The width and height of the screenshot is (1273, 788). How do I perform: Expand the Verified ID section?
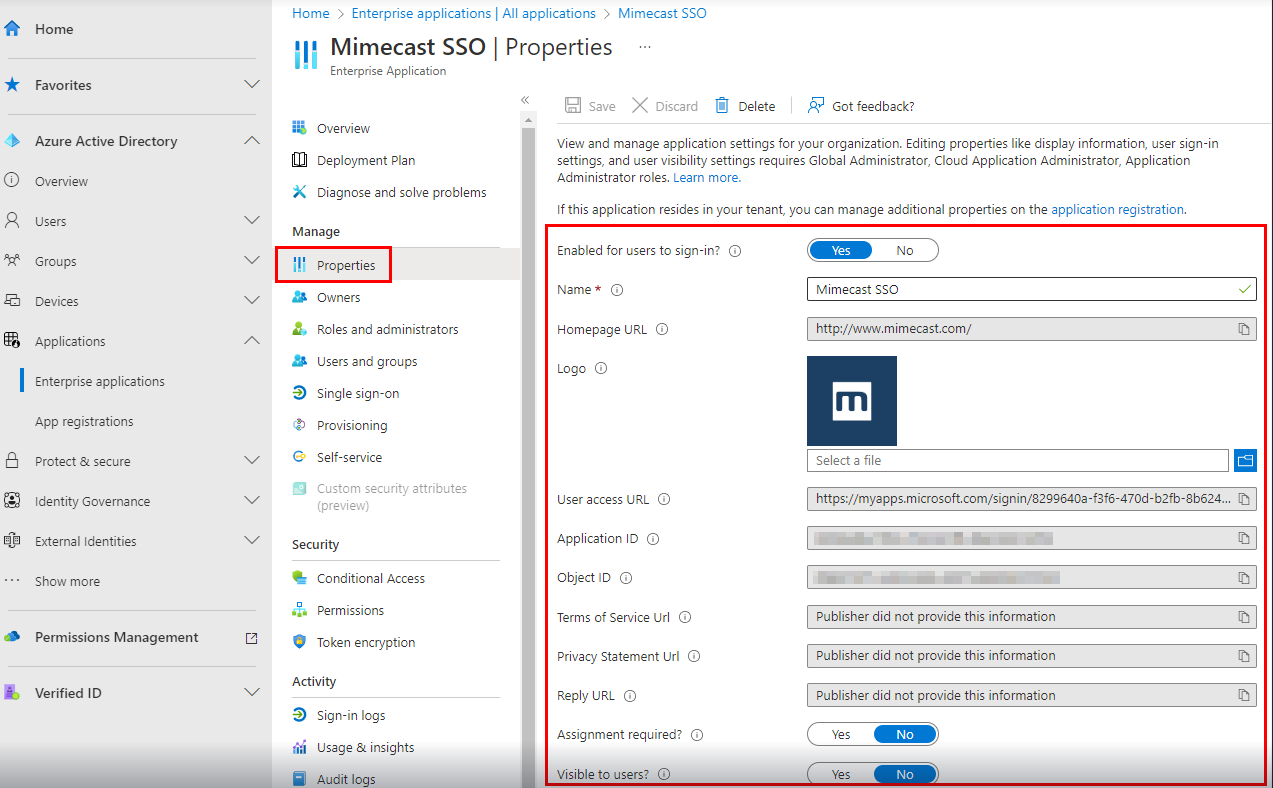[x=252, y=693]
